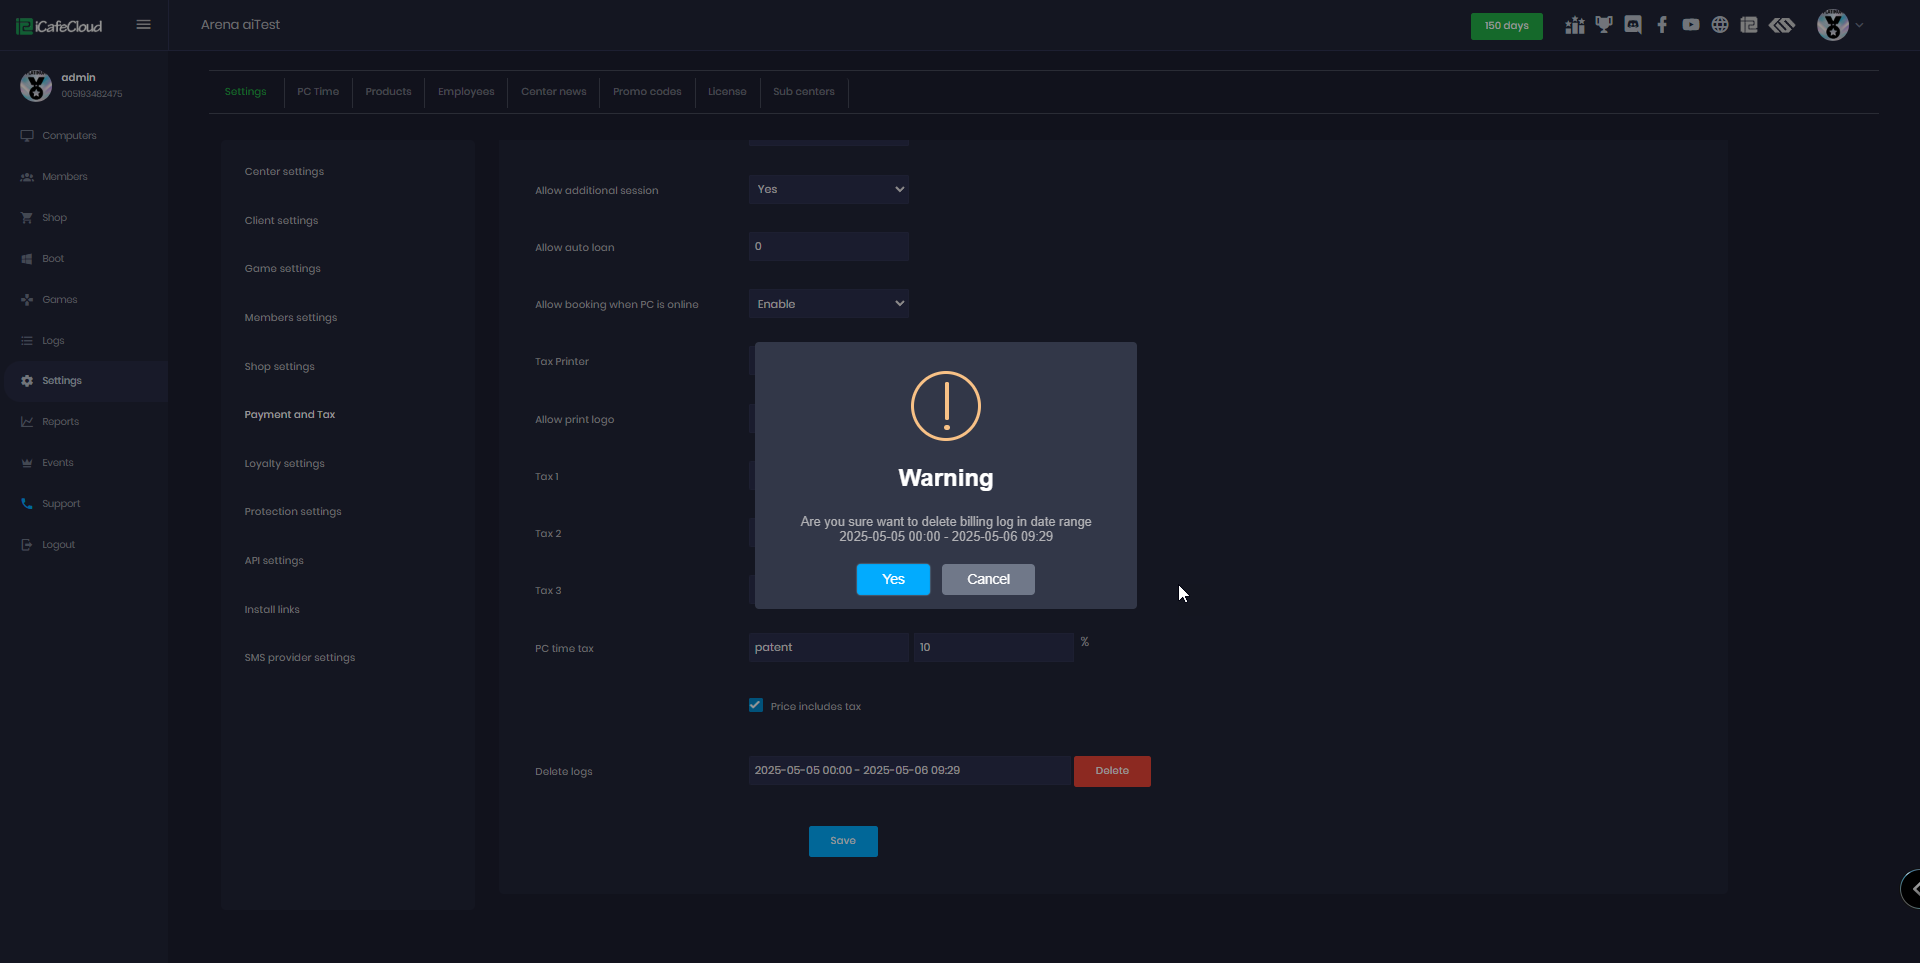The image size is (1920, 963).
Task: Open the YouTube link icon
Action: coord(1691,25)
